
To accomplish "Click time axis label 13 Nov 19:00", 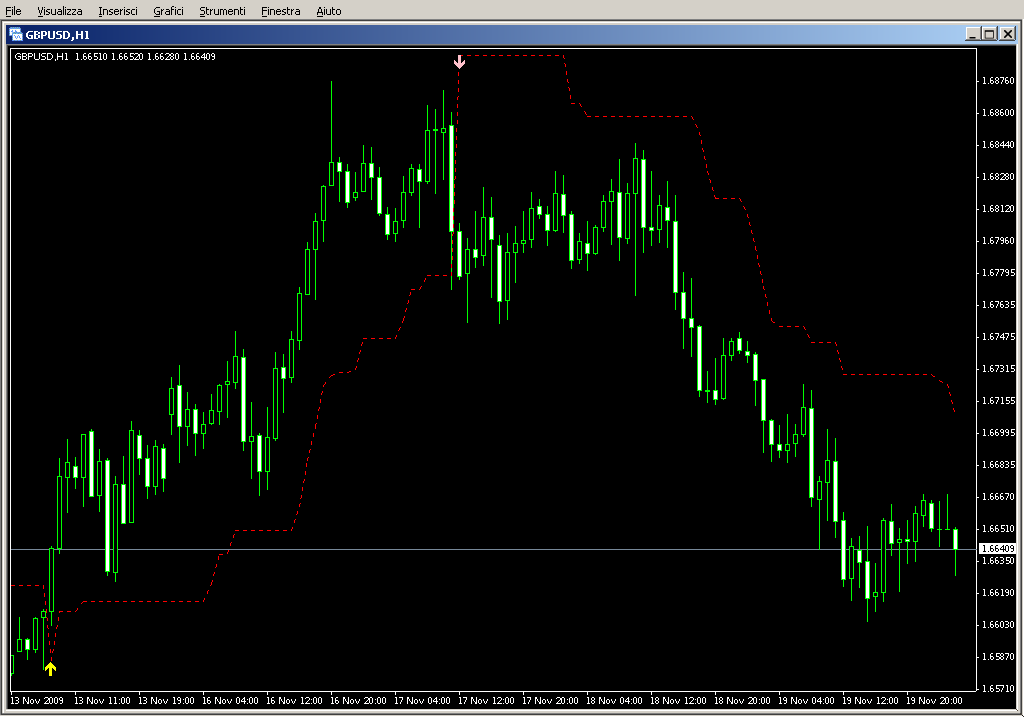I will pos(166,701).
